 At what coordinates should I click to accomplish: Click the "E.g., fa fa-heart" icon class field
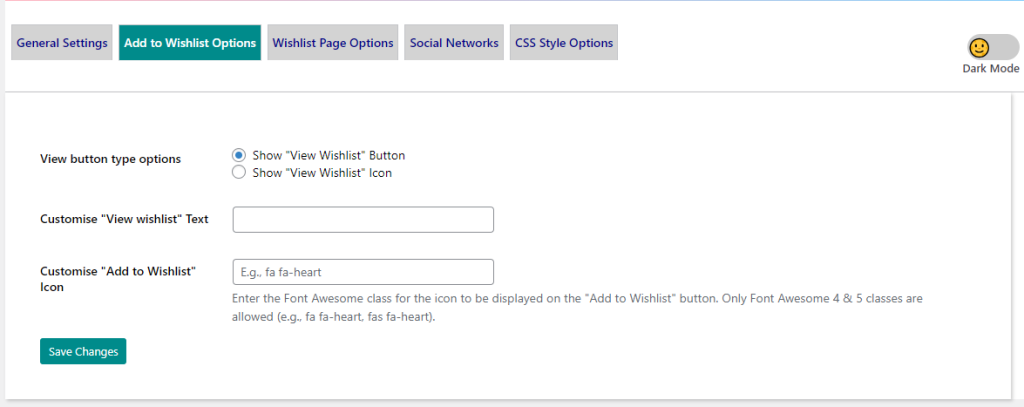click(x=363, y=271)
